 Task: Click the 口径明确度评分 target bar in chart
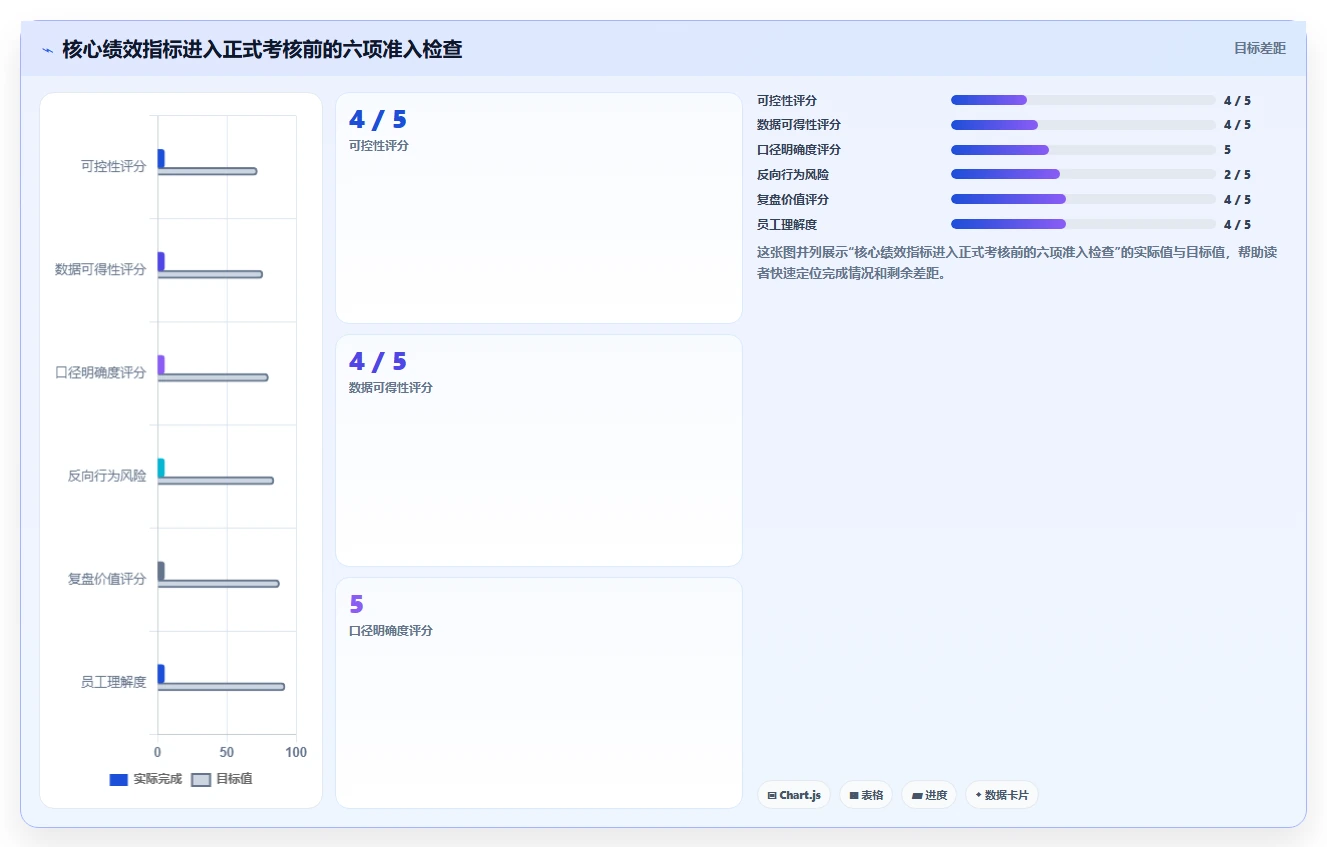[213, 377]
